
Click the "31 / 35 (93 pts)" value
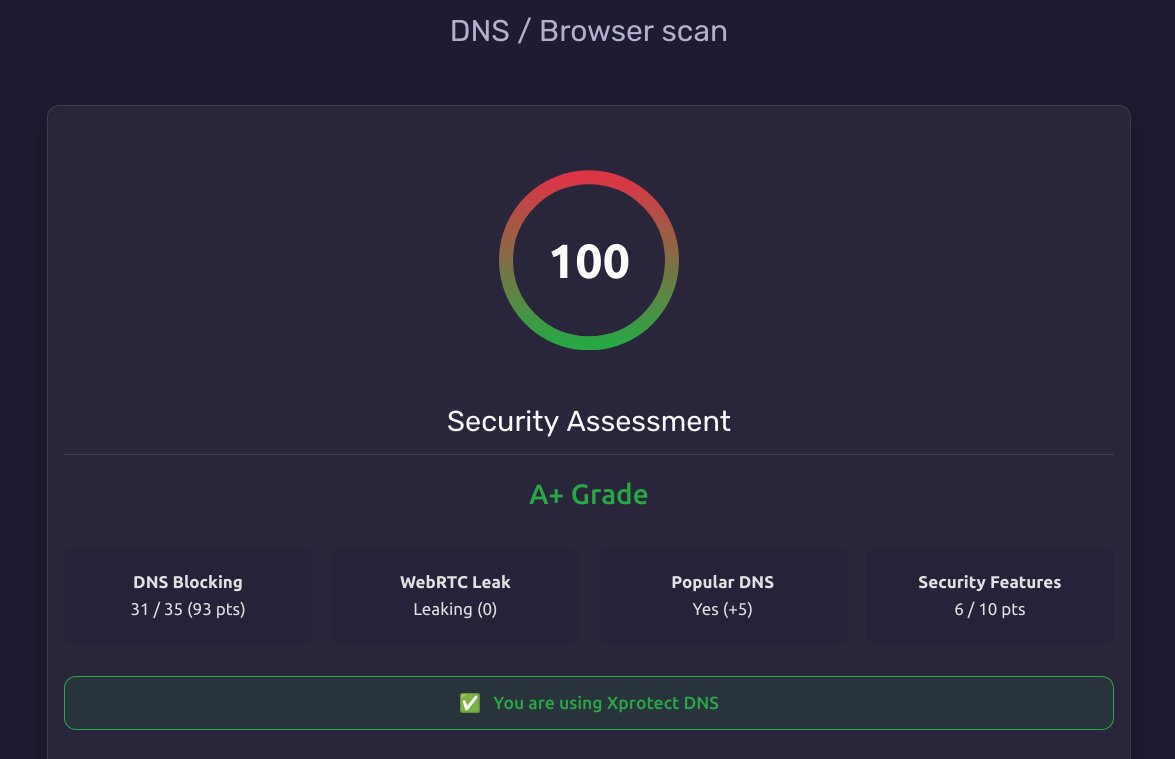pos(188,609)
